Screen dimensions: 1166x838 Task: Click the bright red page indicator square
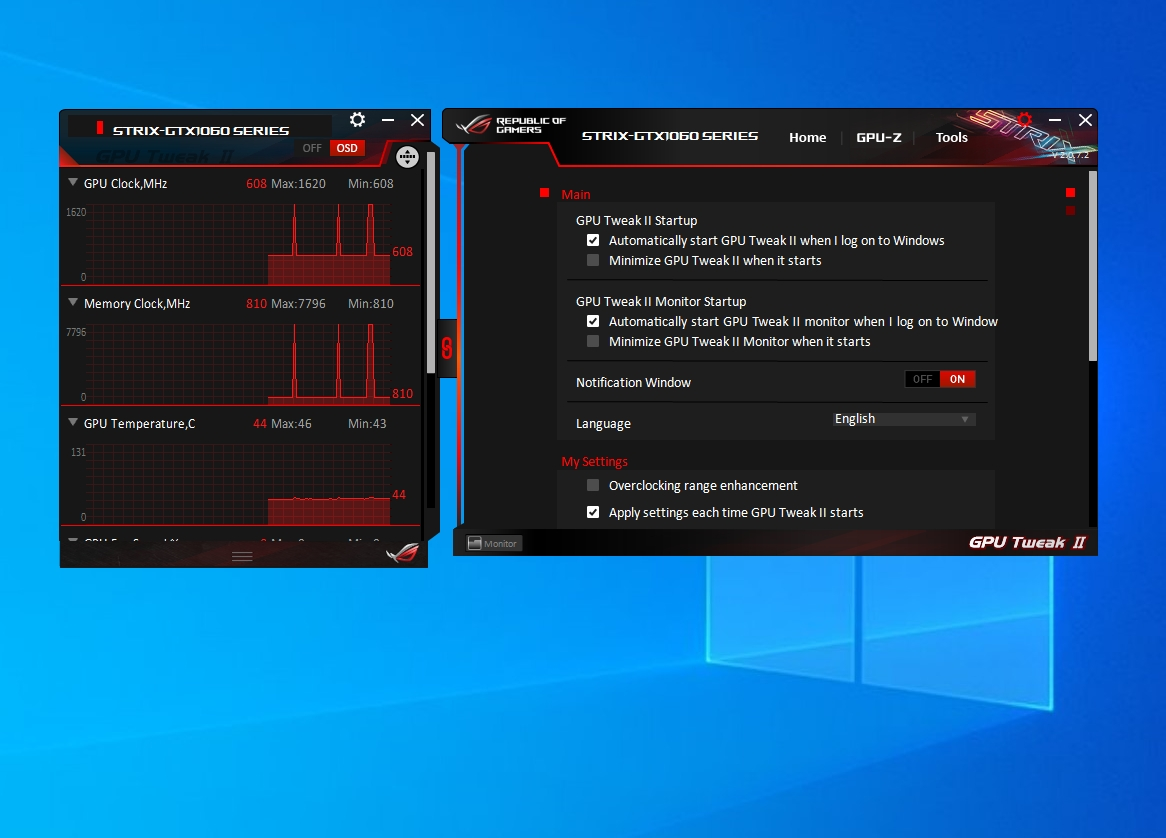[x=1070, y=193]
